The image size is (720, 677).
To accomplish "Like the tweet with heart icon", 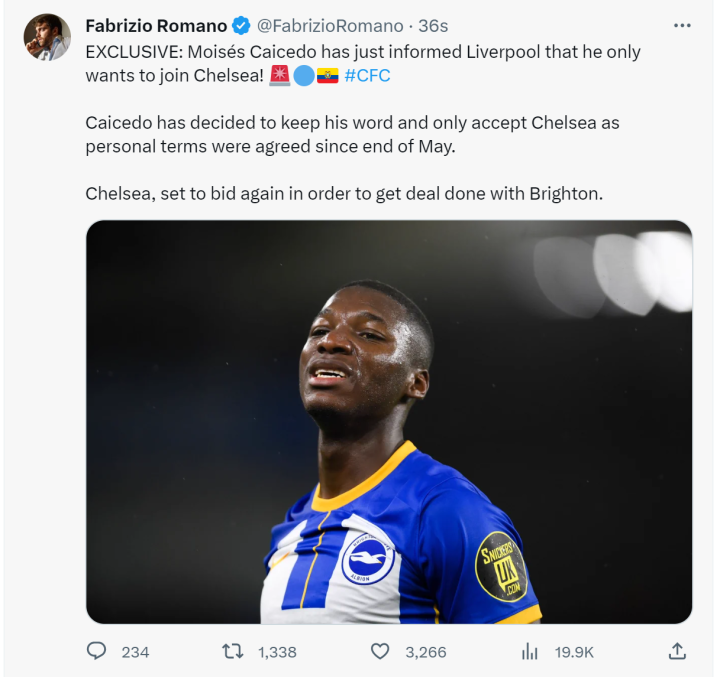I will pos(380,651).
